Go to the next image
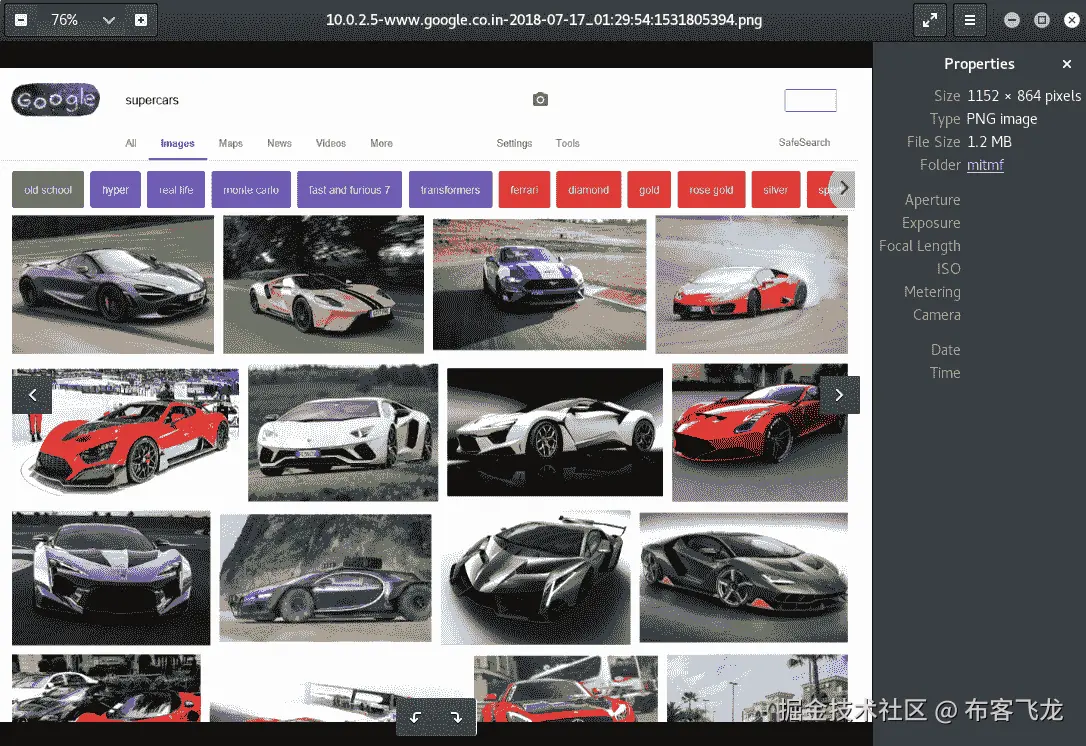The width and height of the screenshot is (1086, 746). (x=839, y=395)
